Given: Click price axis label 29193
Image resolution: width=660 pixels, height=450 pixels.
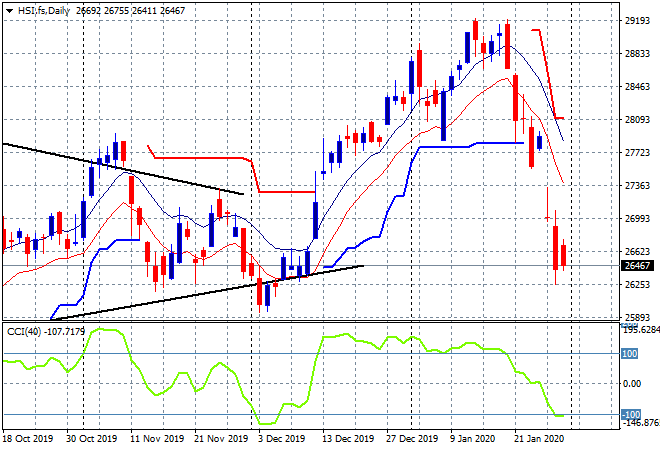Looking at the screenshot, I should [x=637, y=21].
